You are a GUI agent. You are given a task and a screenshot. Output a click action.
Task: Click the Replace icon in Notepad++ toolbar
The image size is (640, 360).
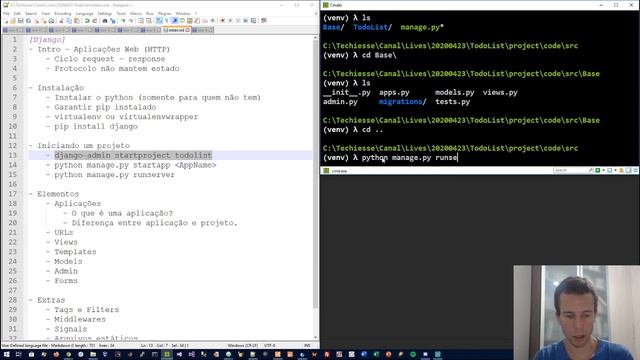(113, 20)
